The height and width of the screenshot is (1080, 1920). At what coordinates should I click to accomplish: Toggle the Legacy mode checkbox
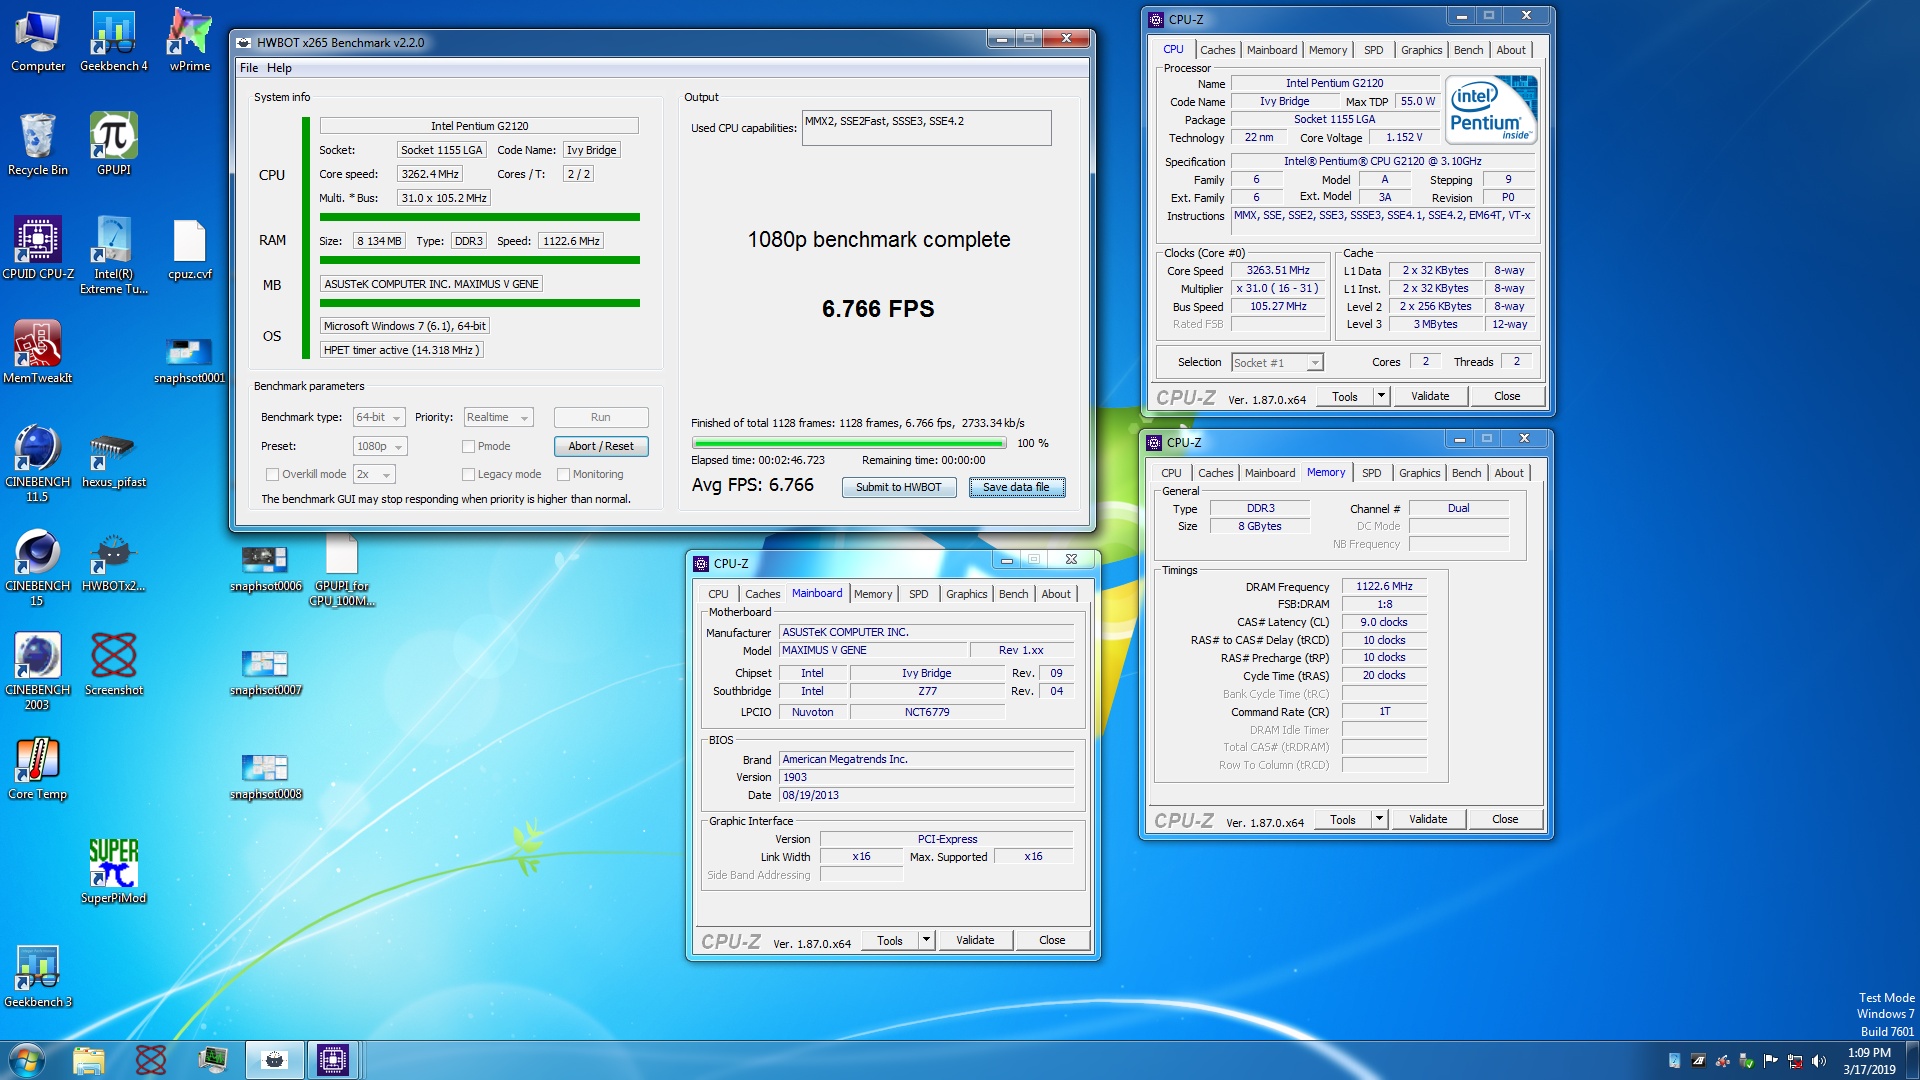(x=468, y=474)
